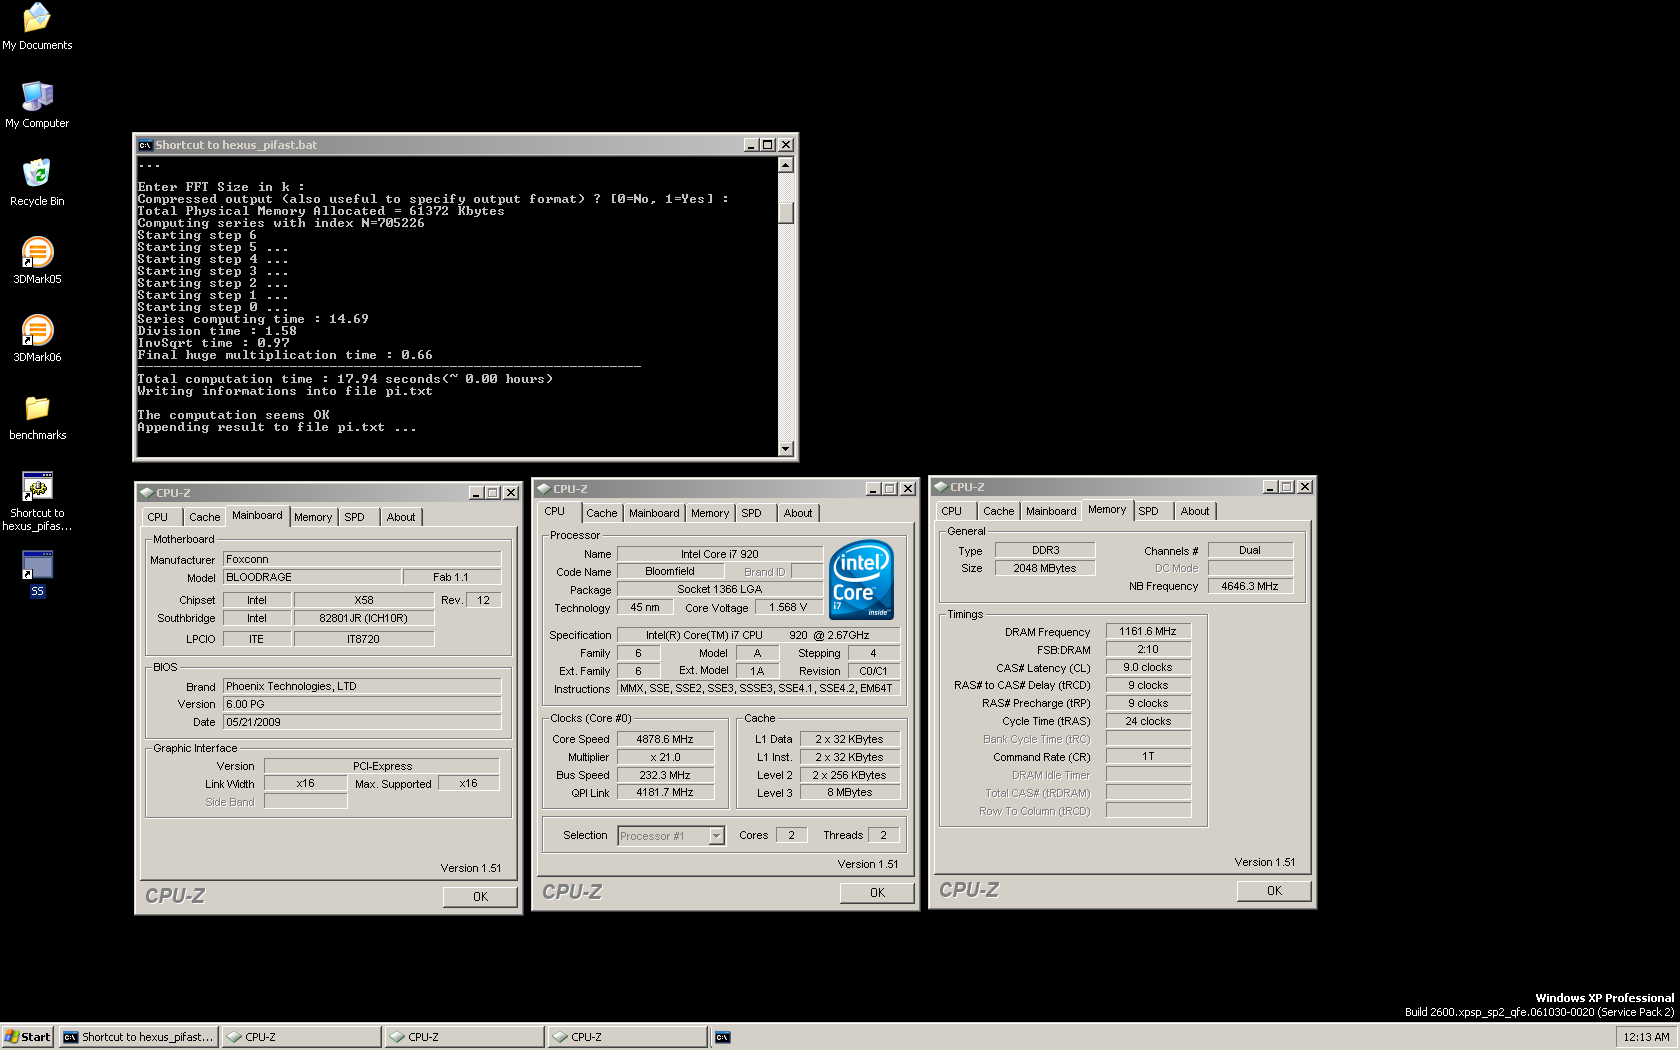The image size is (1680, 1050).
Task: Click the command prompt window title icon
Action: click(145, 145)
